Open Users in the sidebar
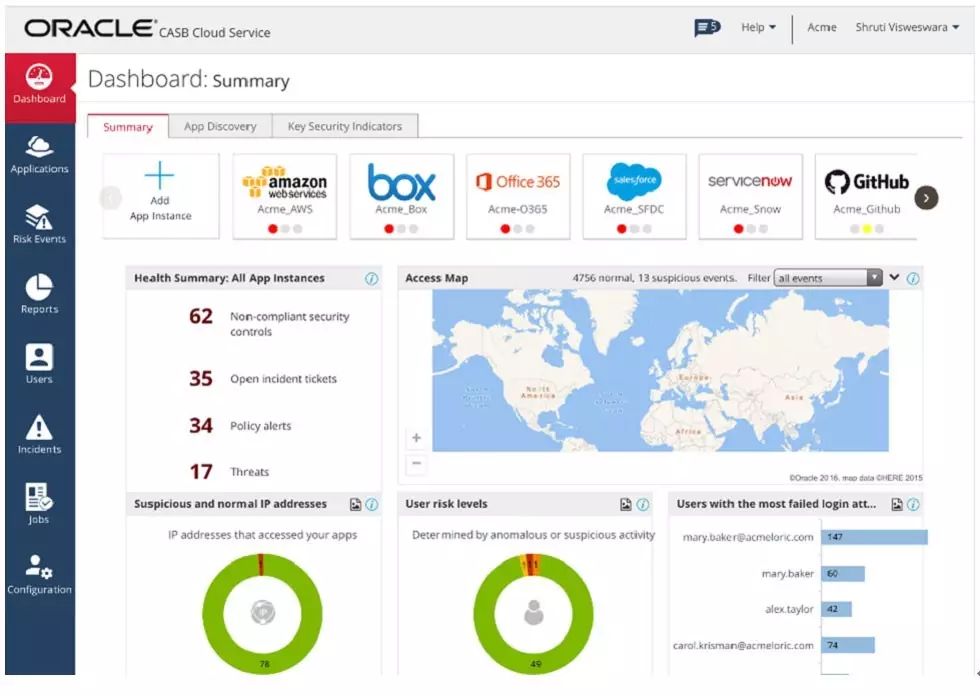Image resolution: width=980 pixels, height=696 pixels. tap(39, 365)
